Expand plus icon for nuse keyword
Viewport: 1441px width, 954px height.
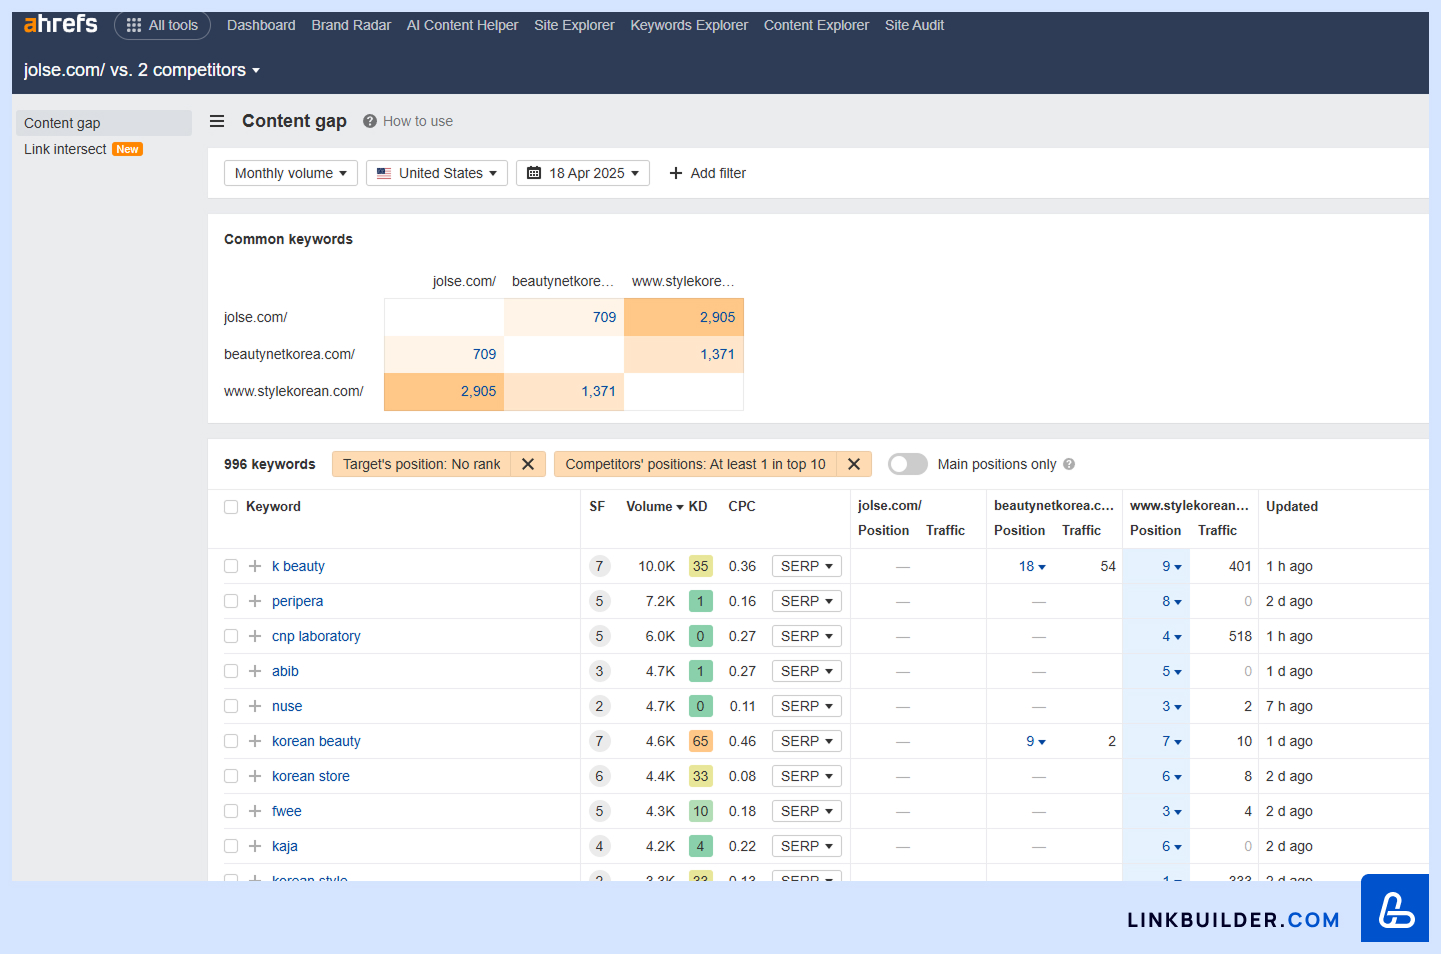(x=255, y=706)
